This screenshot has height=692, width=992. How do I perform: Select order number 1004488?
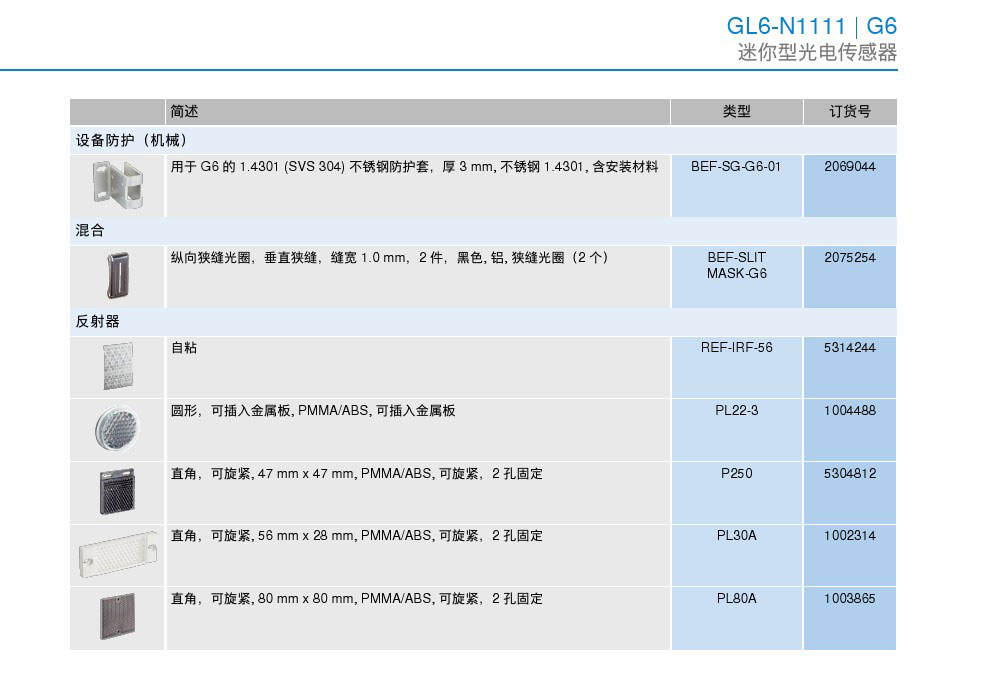click(850, 411)
